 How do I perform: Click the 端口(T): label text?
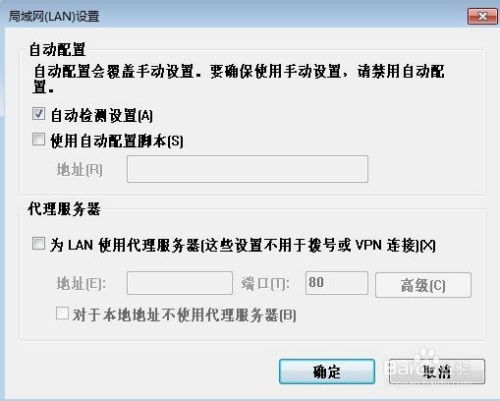point(265,284)
